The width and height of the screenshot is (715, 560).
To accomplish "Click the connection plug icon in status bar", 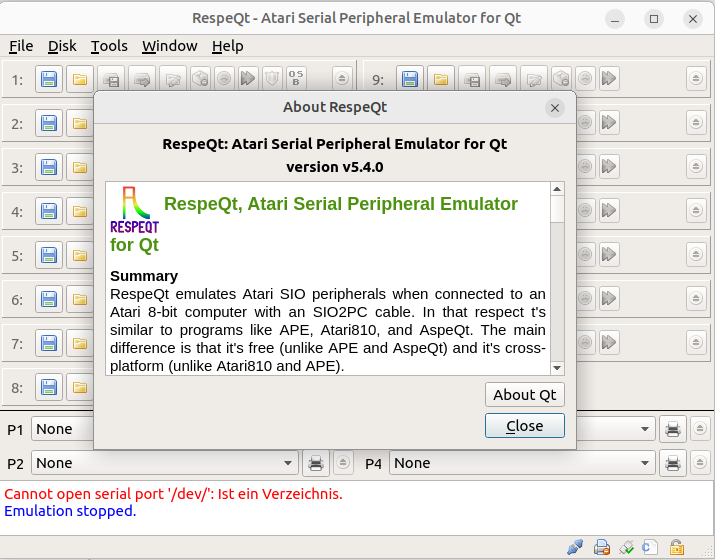I will 575,547.
